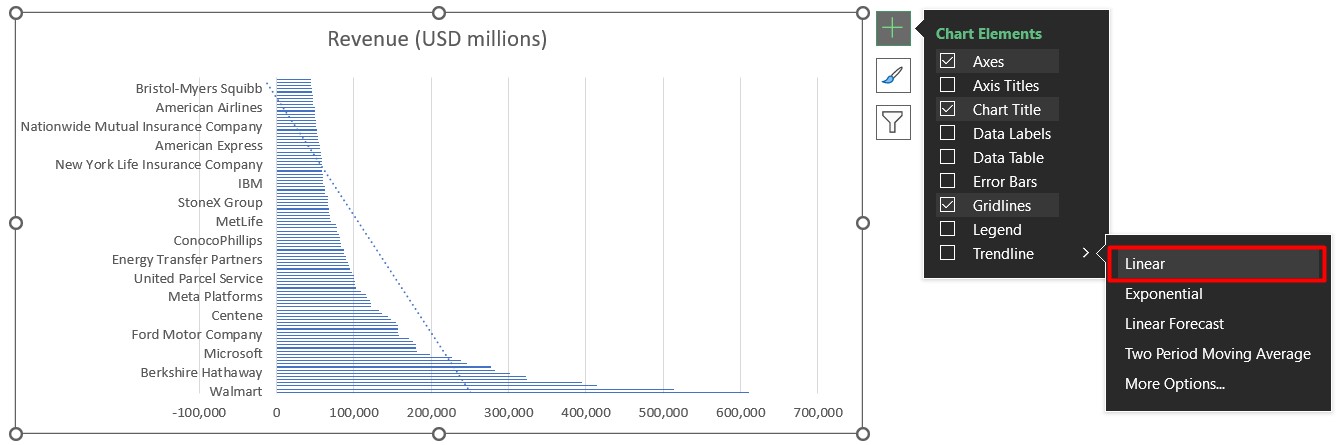Click the 300,000 value axis label
Screen dimensions: 1343x445
[509, 413]
